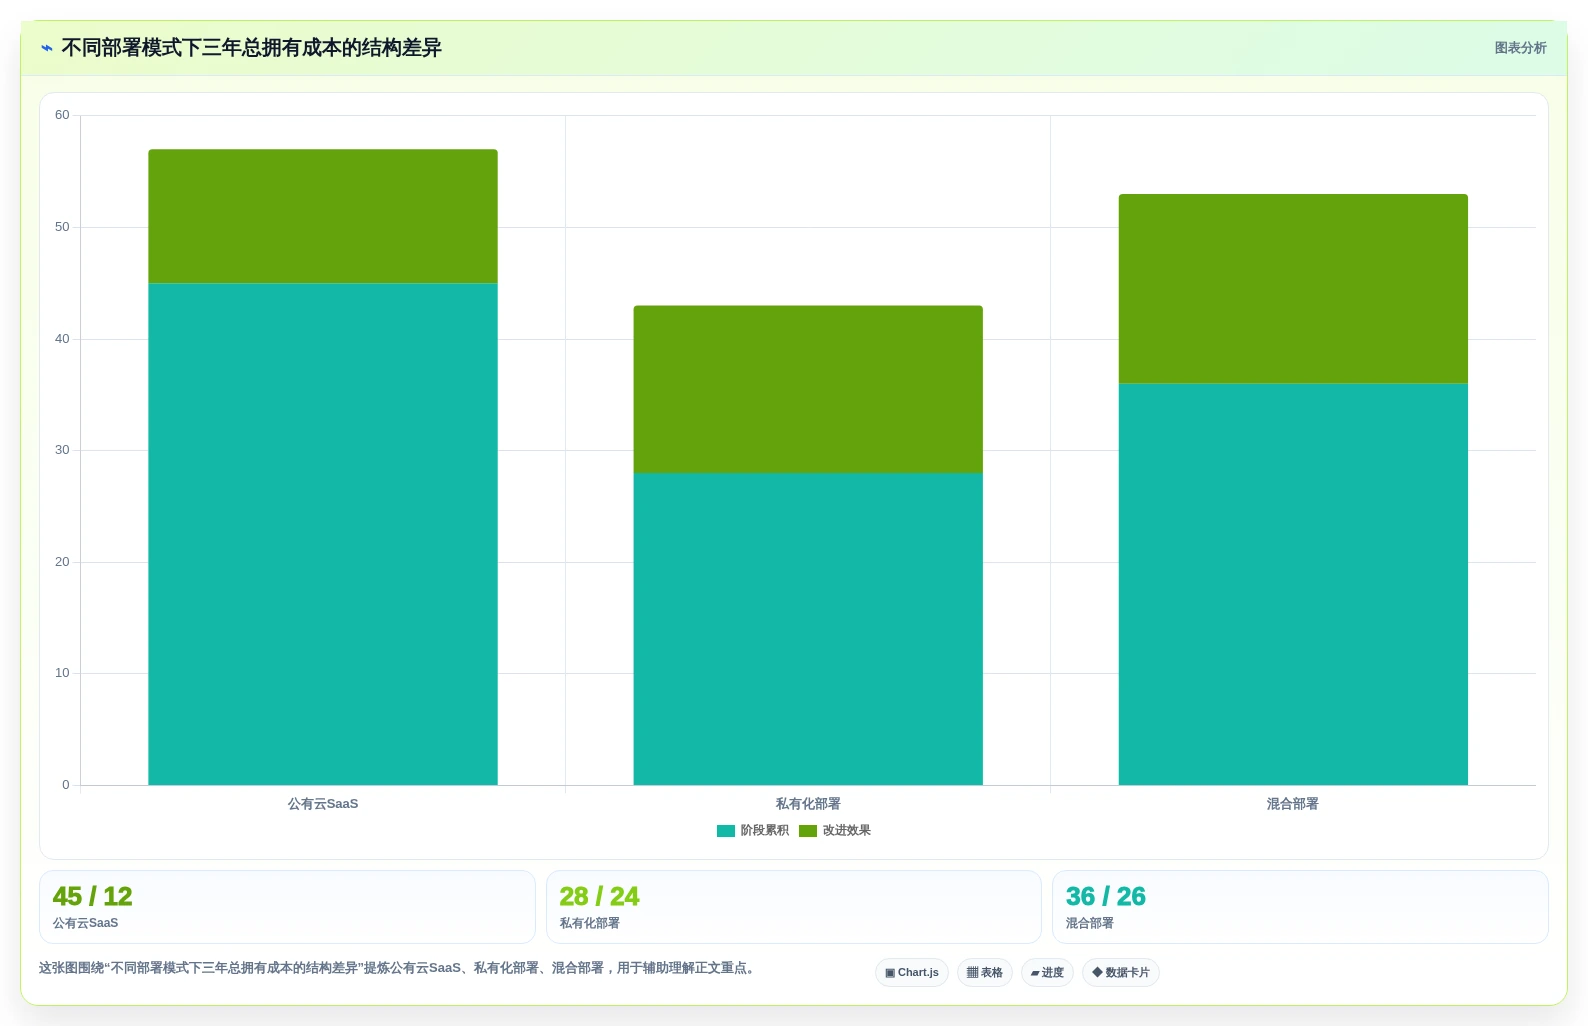Click the chart title 不同部署模式下三年总拥有成本的结构差异
Viewport: 1588px width, 1026px height.
pyautogui.click(x=251, y=48)
